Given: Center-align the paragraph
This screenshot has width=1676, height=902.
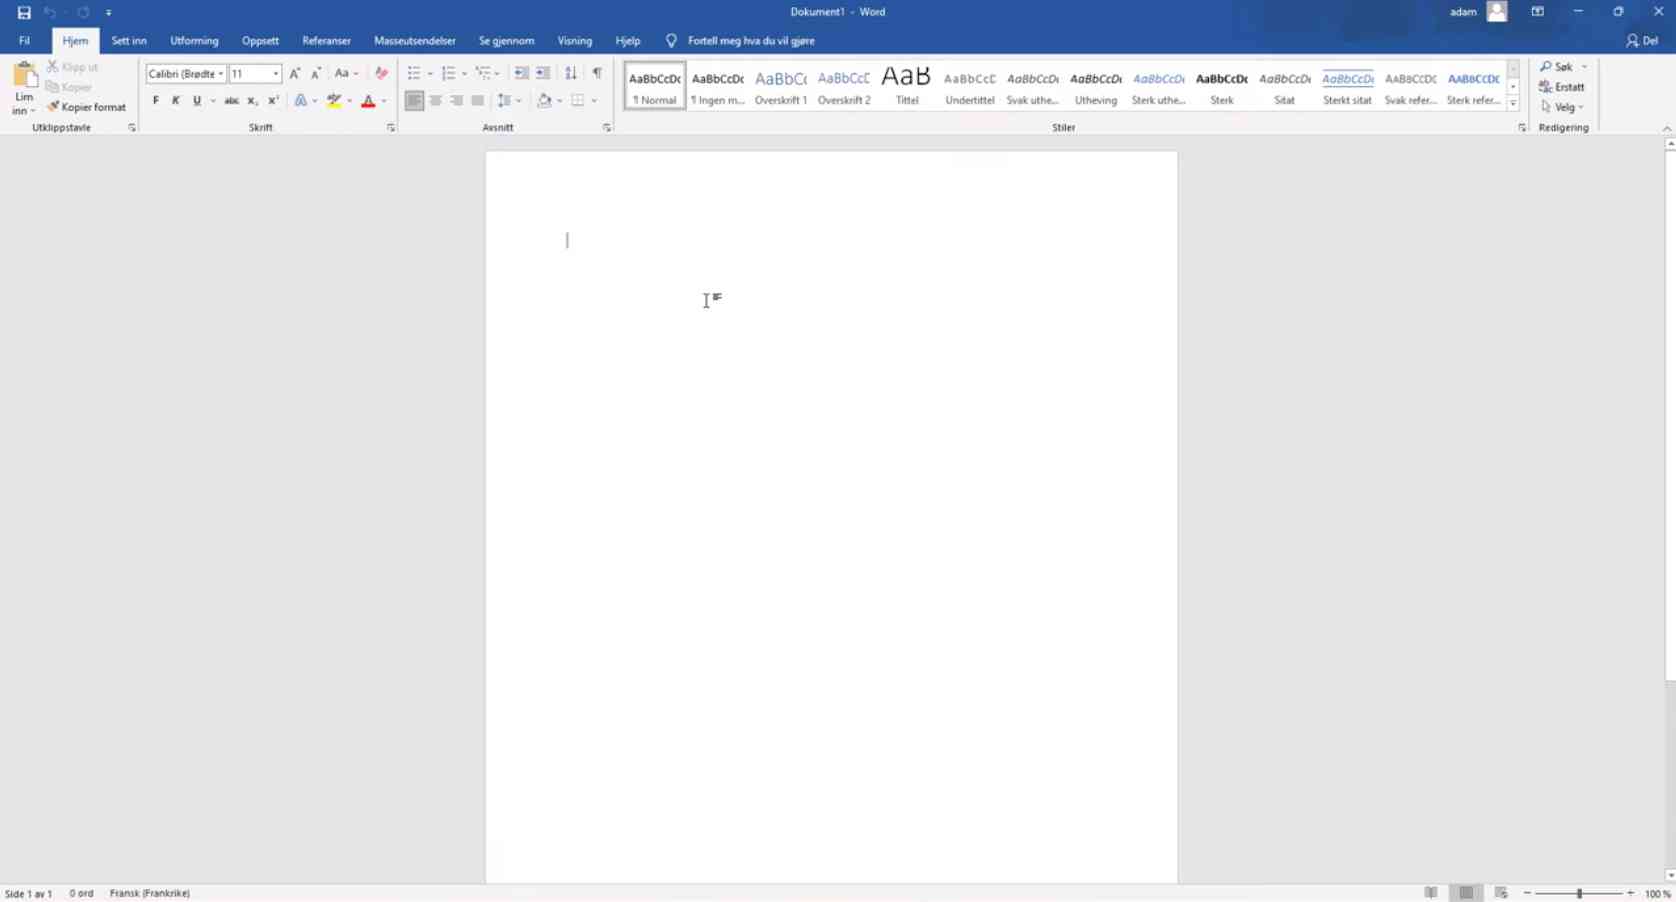Looking at the screenshot, I should click(x=435, y=101).
